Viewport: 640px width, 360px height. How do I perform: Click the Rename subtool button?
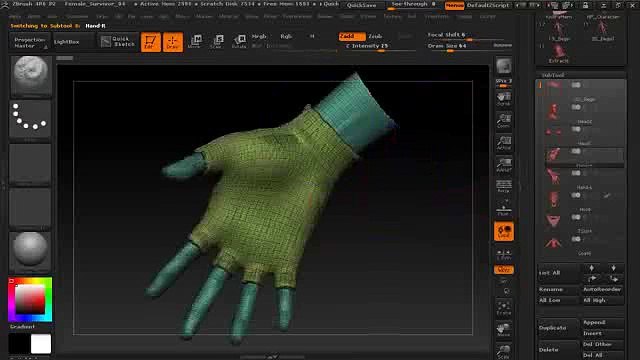558,289
